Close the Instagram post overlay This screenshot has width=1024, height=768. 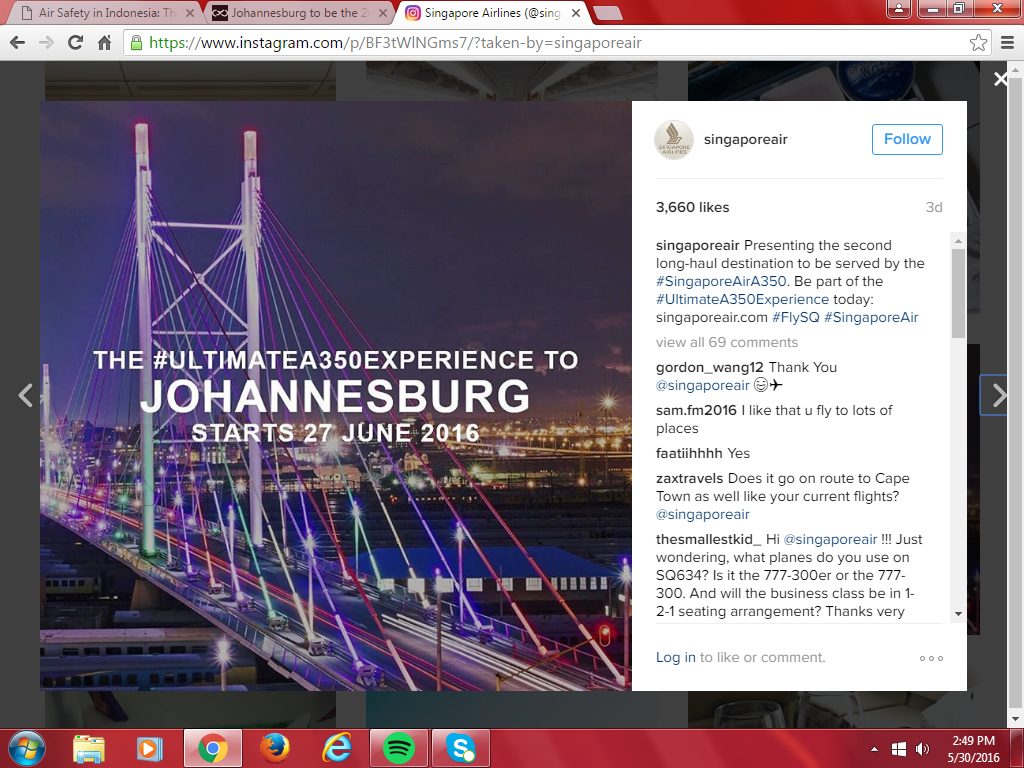click(1000, 80)
